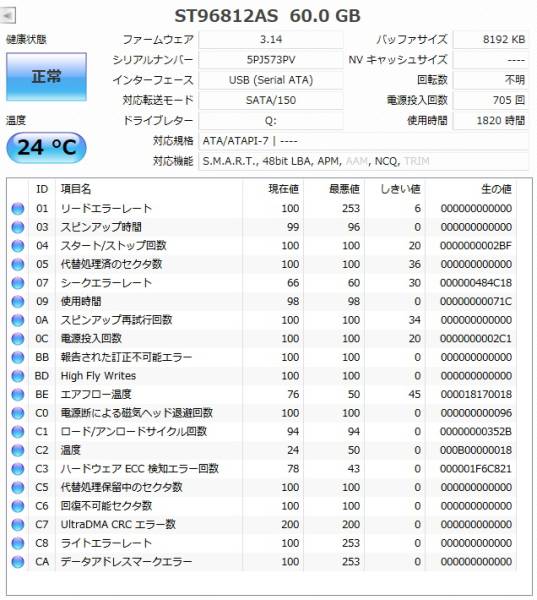The width and height of the screenshot is (537, 600).
Task: Click the power-on hours field 1820 時間
Action: pyautogui.click(x=491, y=121)
